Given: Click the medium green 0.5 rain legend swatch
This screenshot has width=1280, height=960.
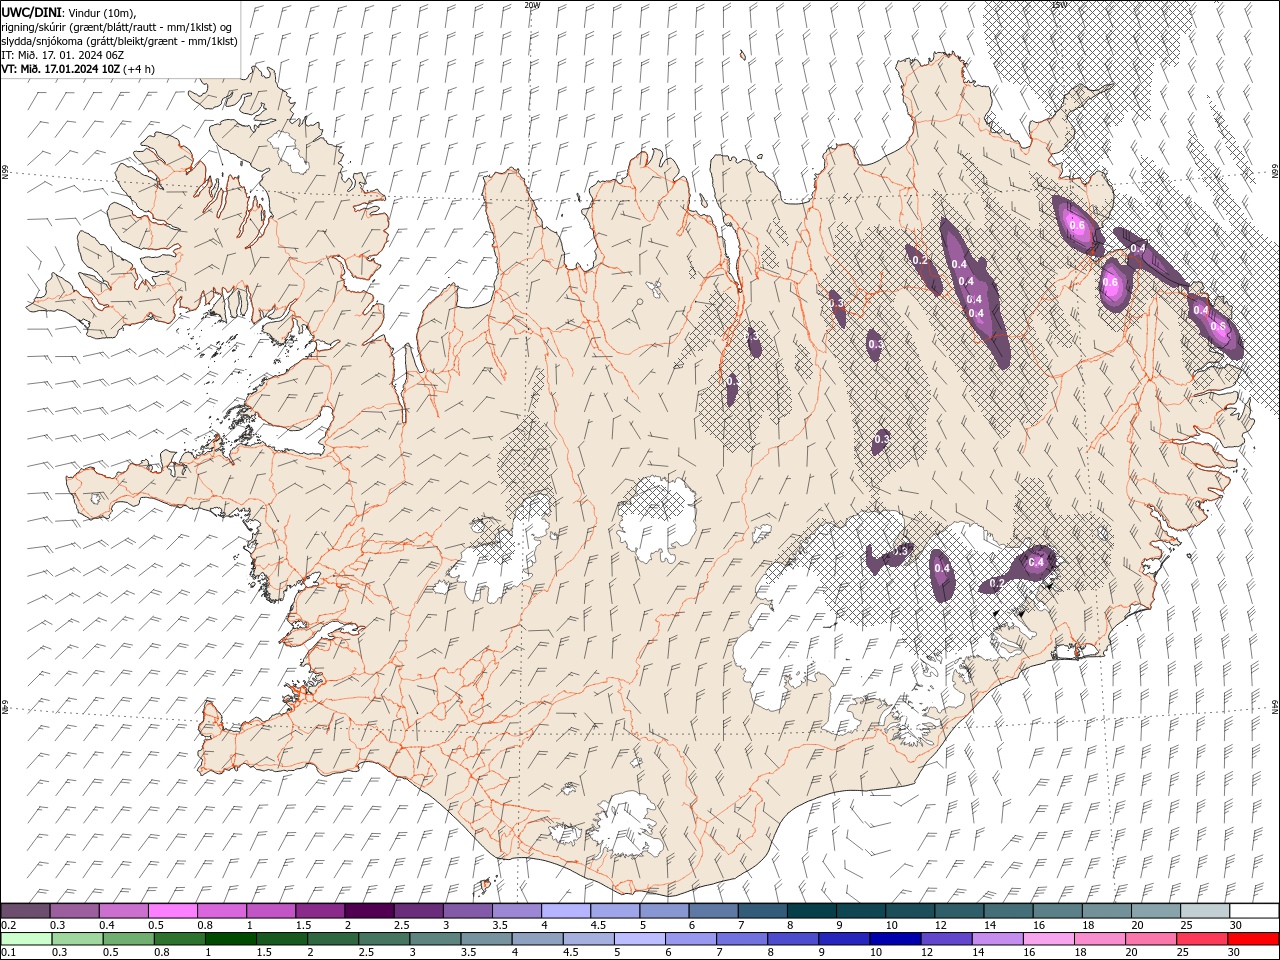Looking at the screenshot, I should coord(129,939).
